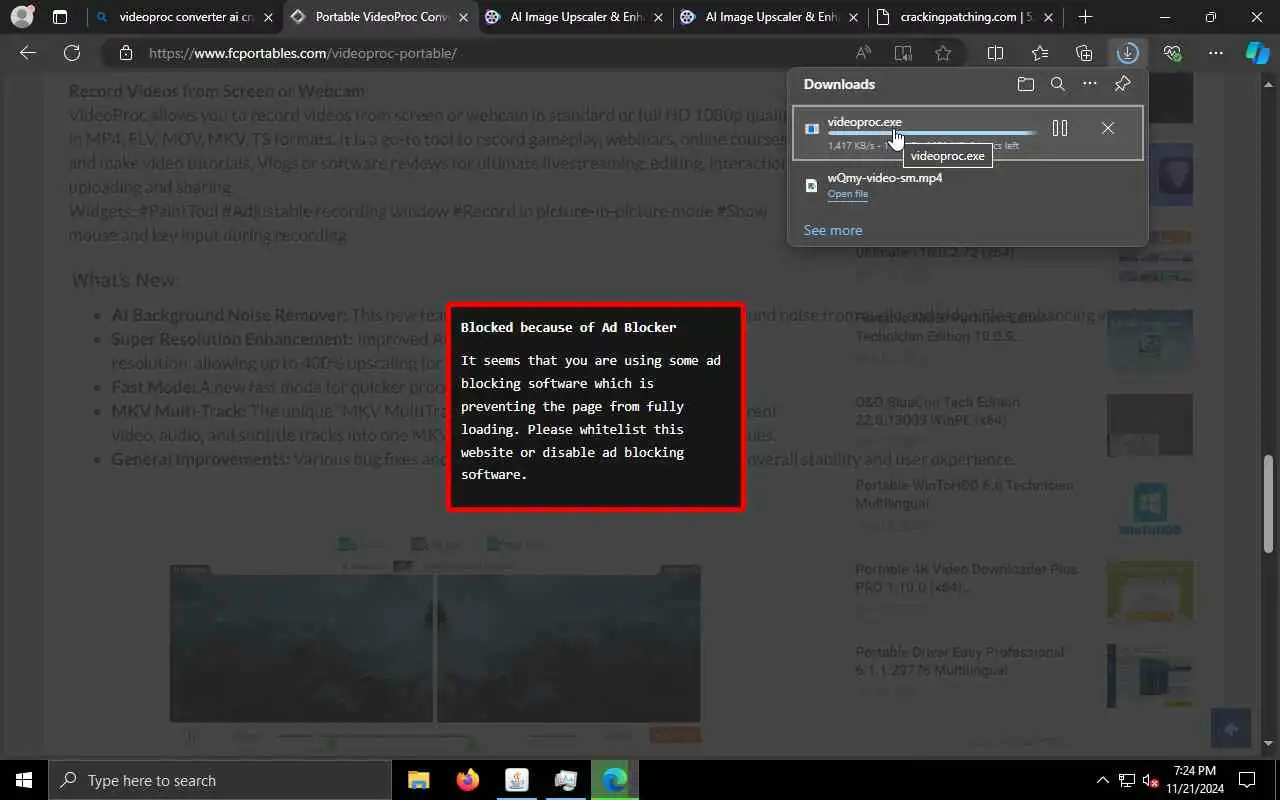
Task: Click the taskbar search box
Action: pyautogui.click(x=220, y=780)
